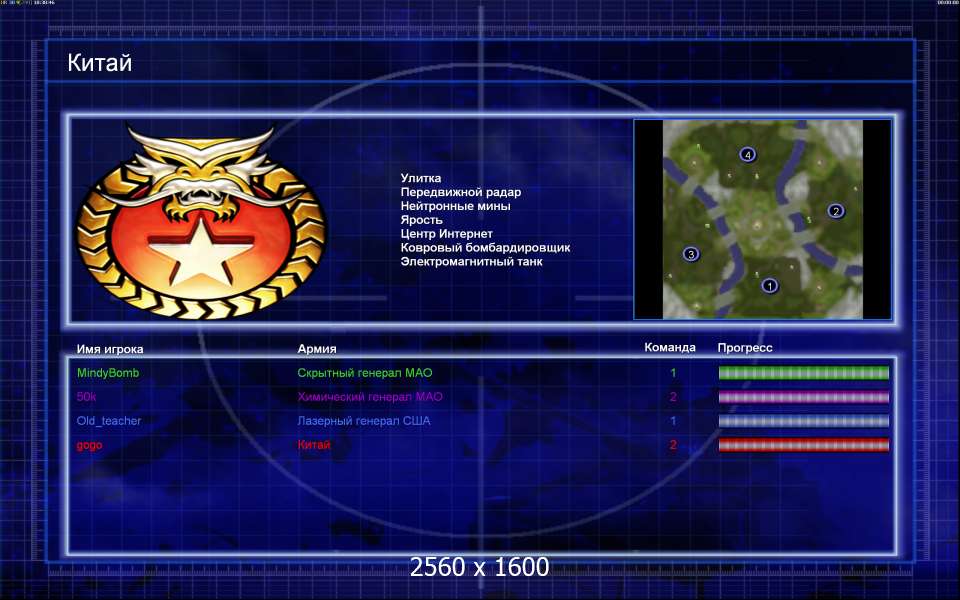Image resolution: width=960 pixels, height=600 pixels.
Task: Click the 'Китай' screen title
Action: 99,62
